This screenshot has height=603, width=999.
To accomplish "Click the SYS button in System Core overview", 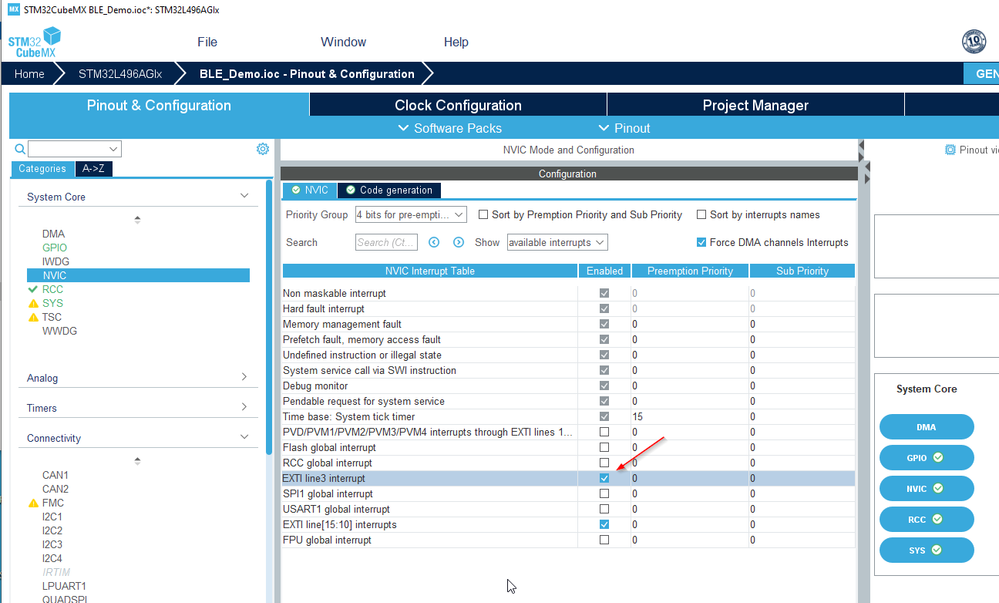I will (x=926, y=550).
